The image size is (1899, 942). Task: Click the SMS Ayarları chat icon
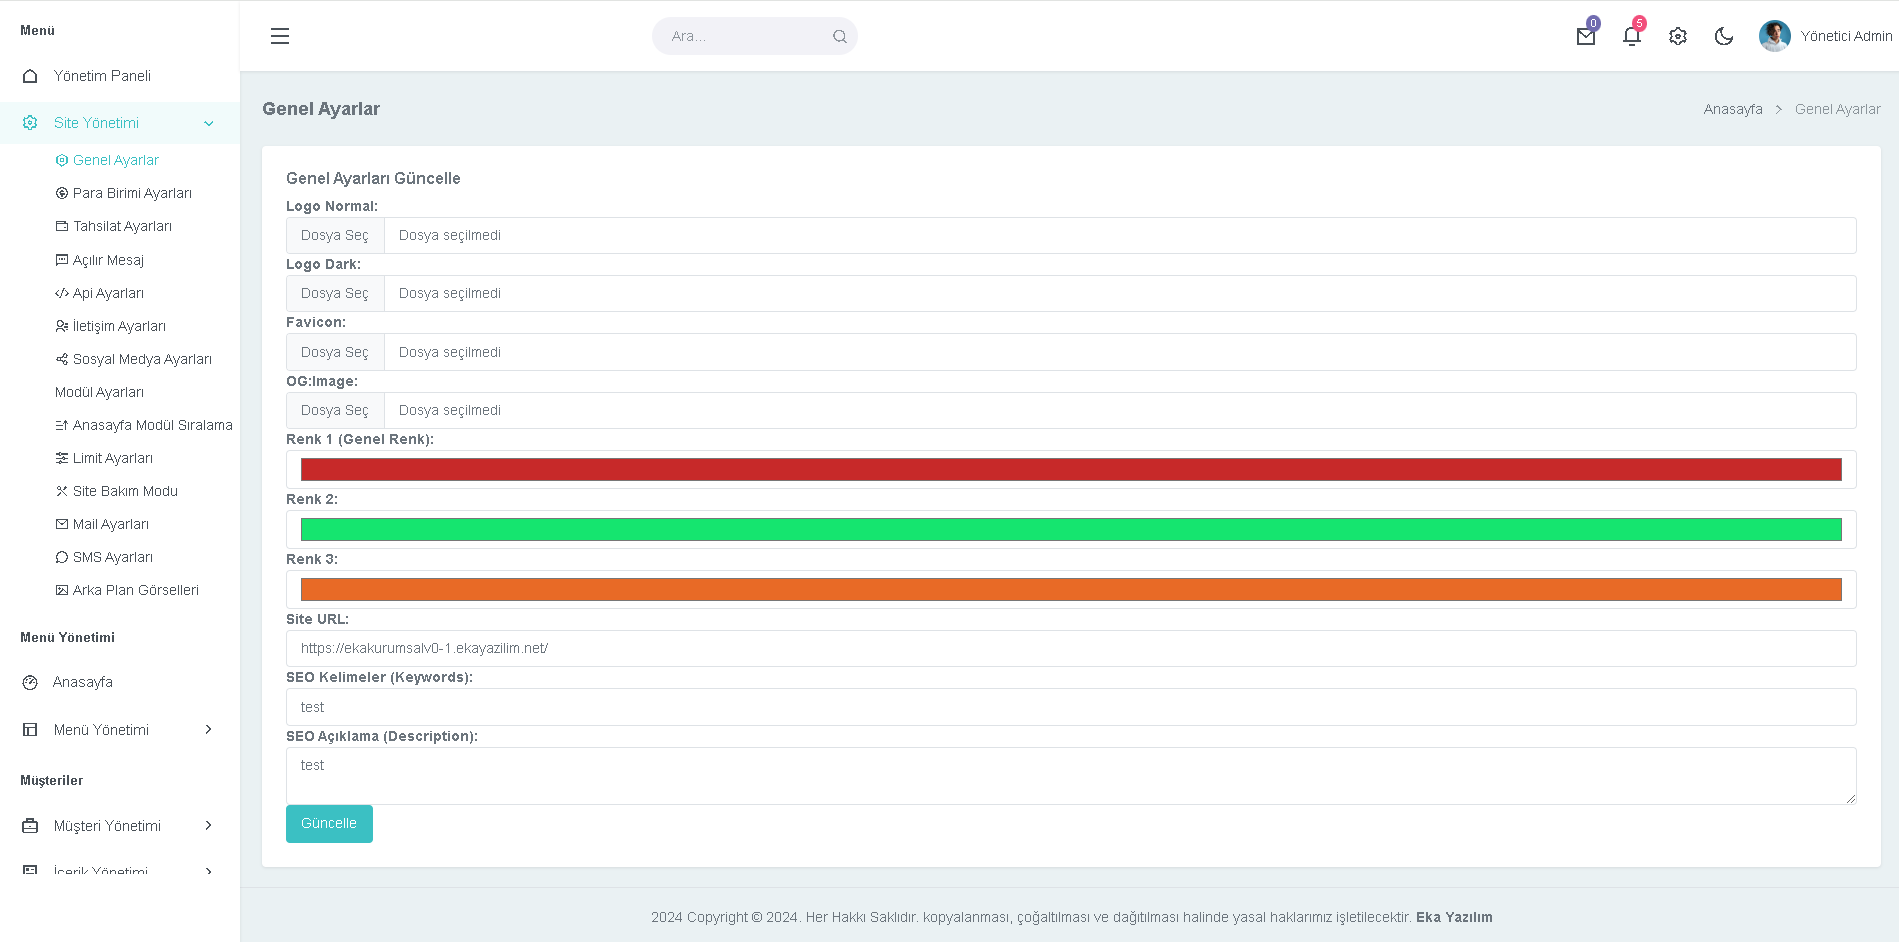(62, 557)
